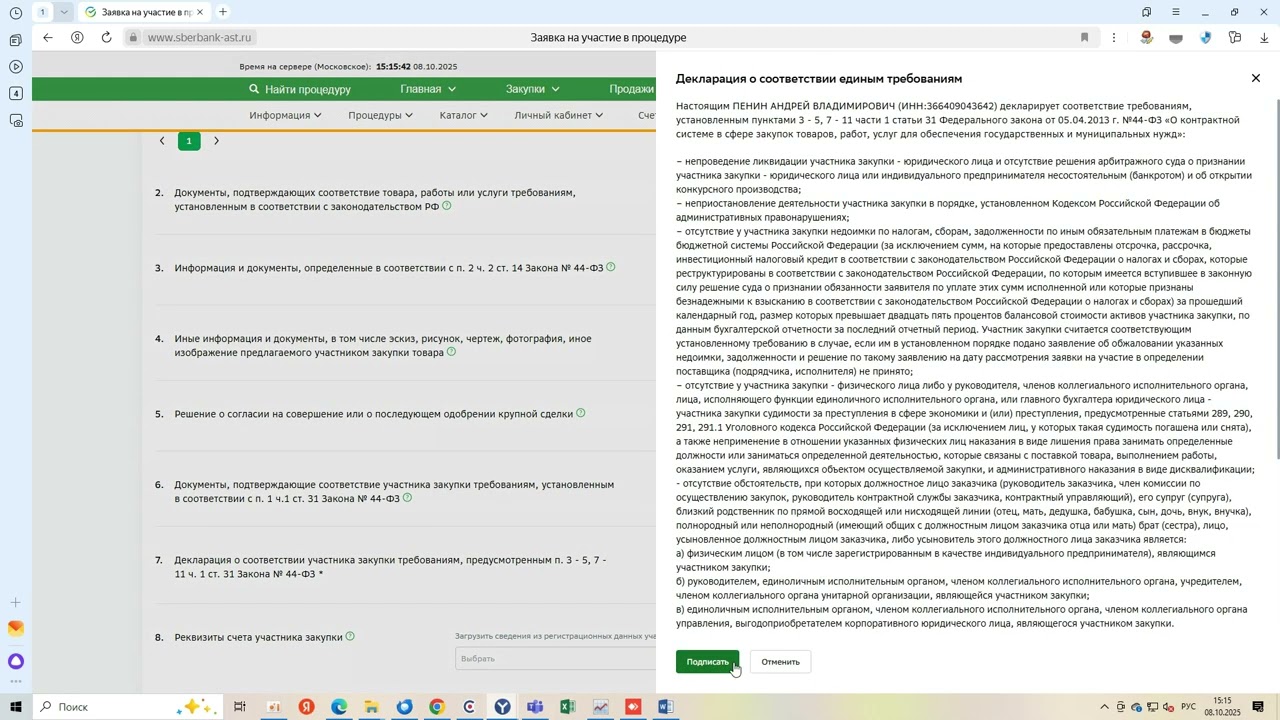Open the Главная dropdown menu
This screenshot has width=1280, height=720.
tap(427, 89)
